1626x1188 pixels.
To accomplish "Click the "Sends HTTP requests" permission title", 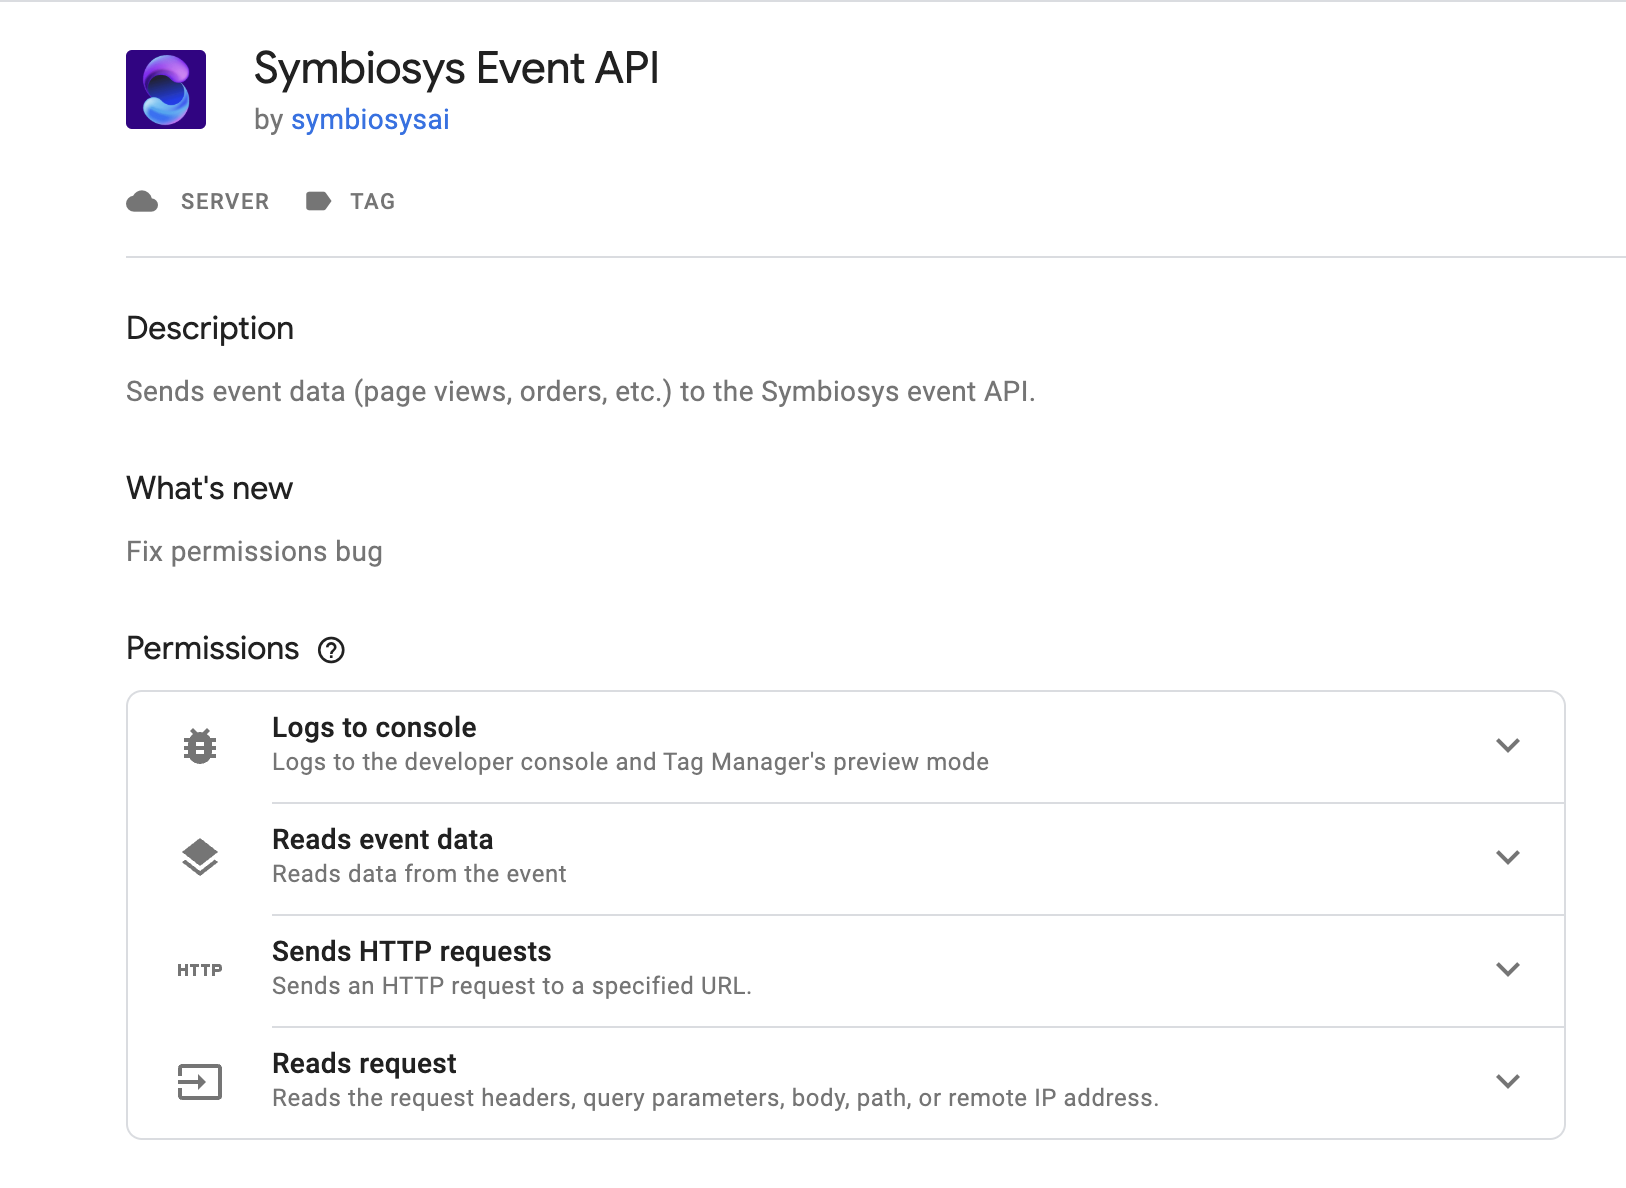I will pos(411,952).
